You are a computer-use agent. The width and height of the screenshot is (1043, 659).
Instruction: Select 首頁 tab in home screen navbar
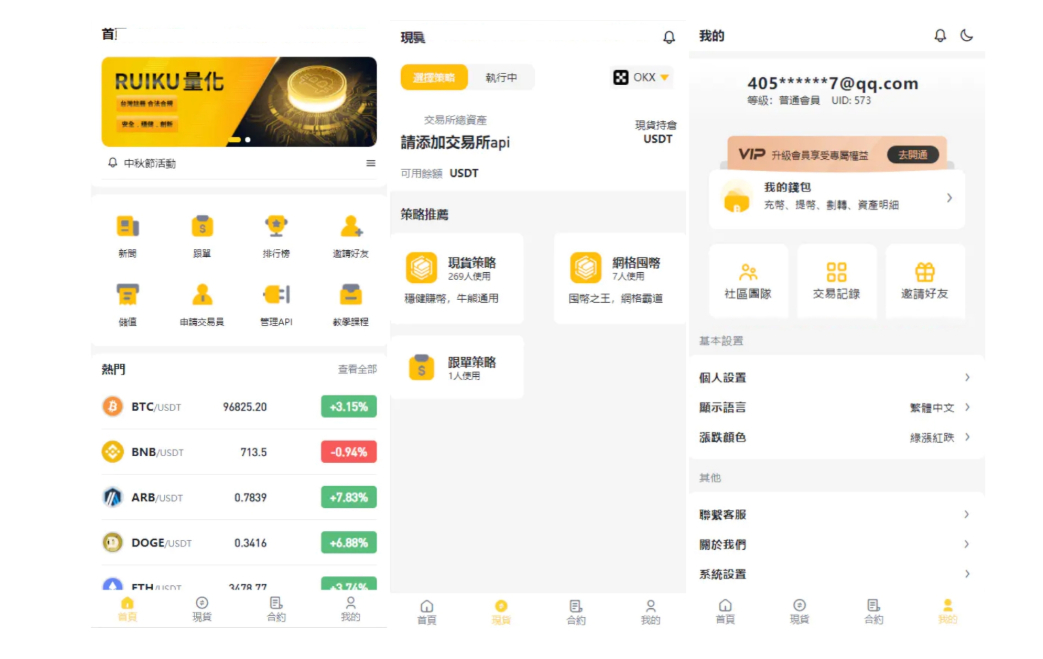point(127,608)
